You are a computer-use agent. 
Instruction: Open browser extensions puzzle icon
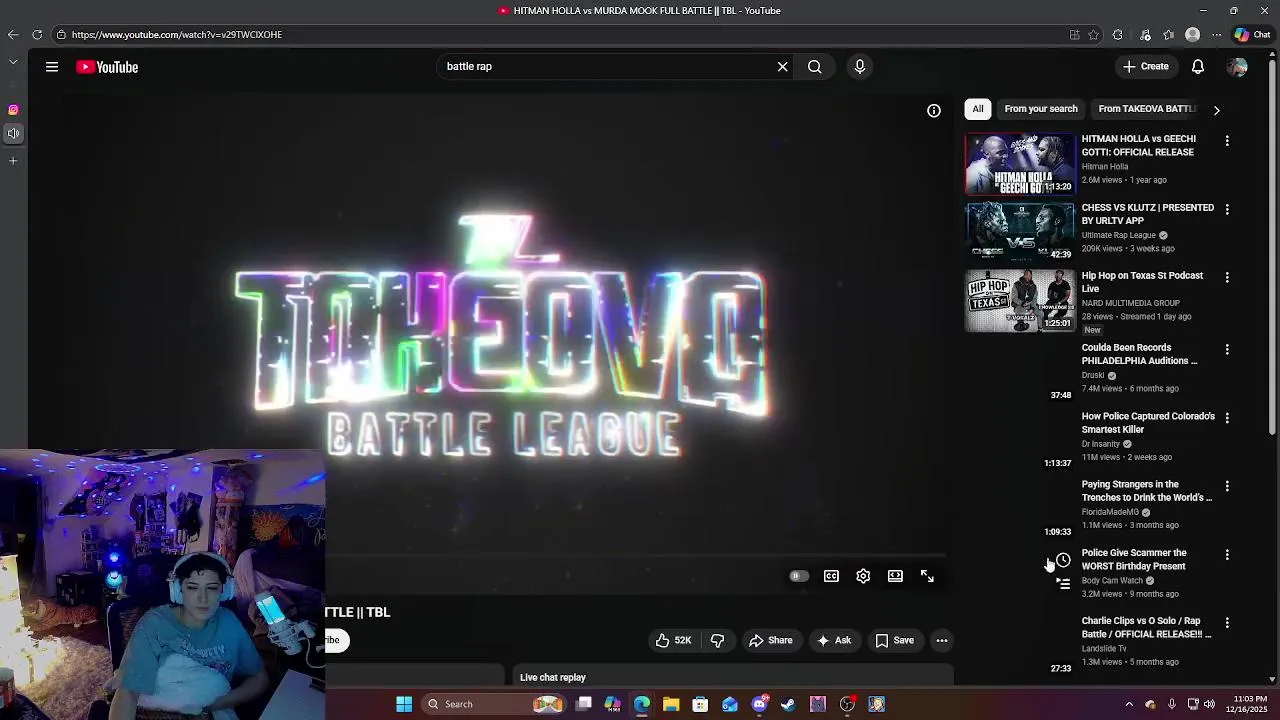tap(1118, 35)
